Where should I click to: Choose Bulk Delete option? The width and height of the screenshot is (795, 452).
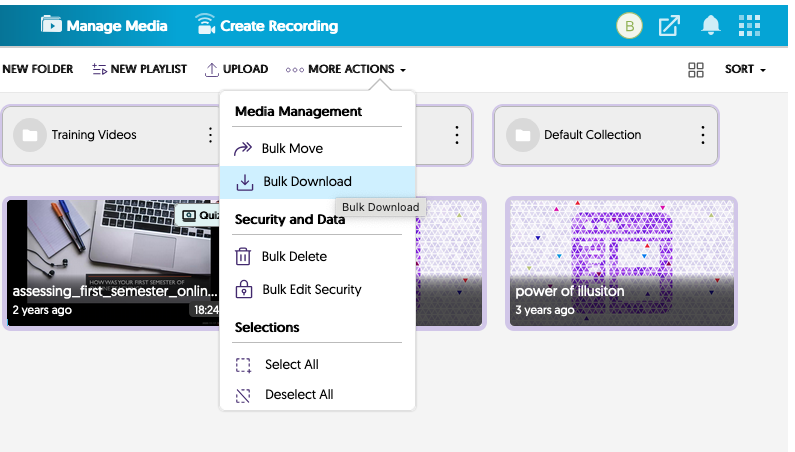pyautogui.click(x=294, y=257)
